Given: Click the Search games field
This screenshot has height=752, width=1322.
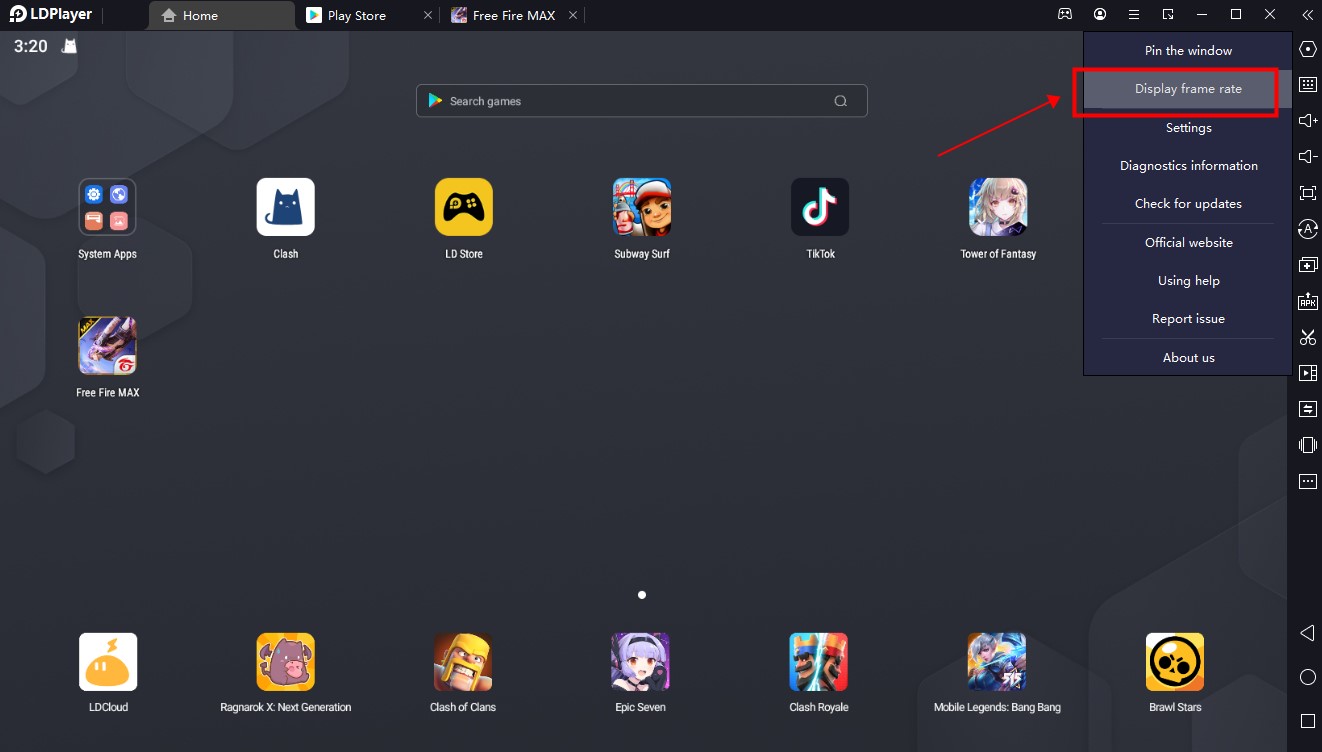Looking at the screenshot, I should pos(641,101).
